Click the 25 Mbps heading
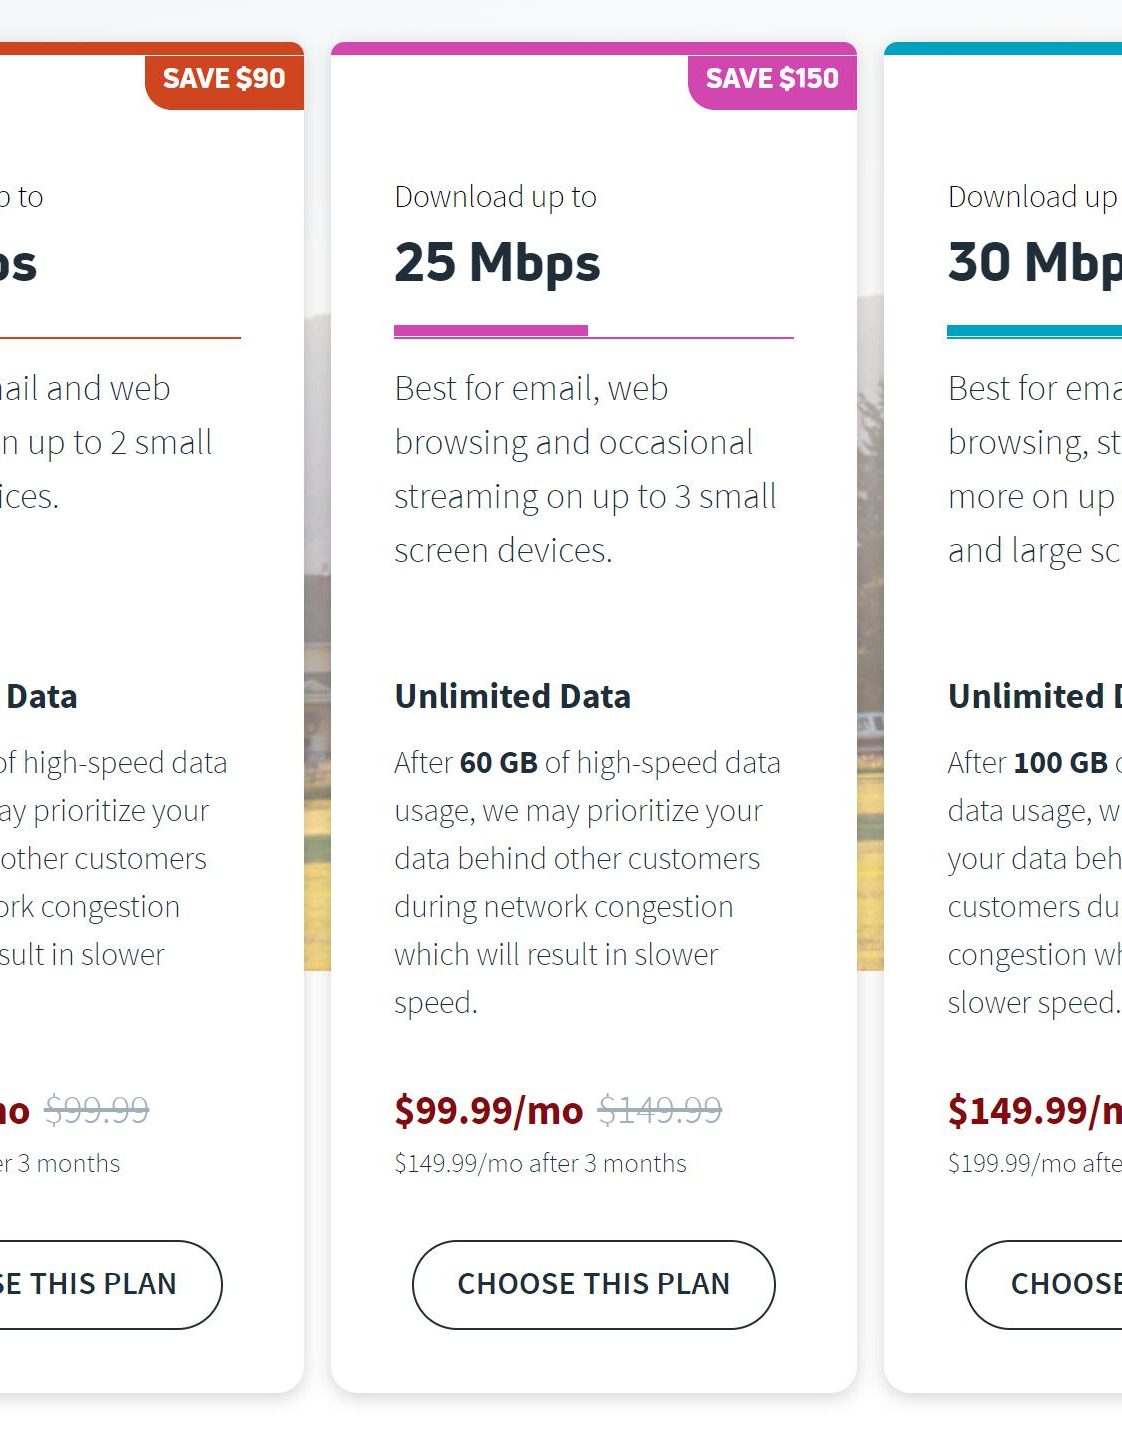This screenshot has width=1122, height=1440. pos(497,262)
